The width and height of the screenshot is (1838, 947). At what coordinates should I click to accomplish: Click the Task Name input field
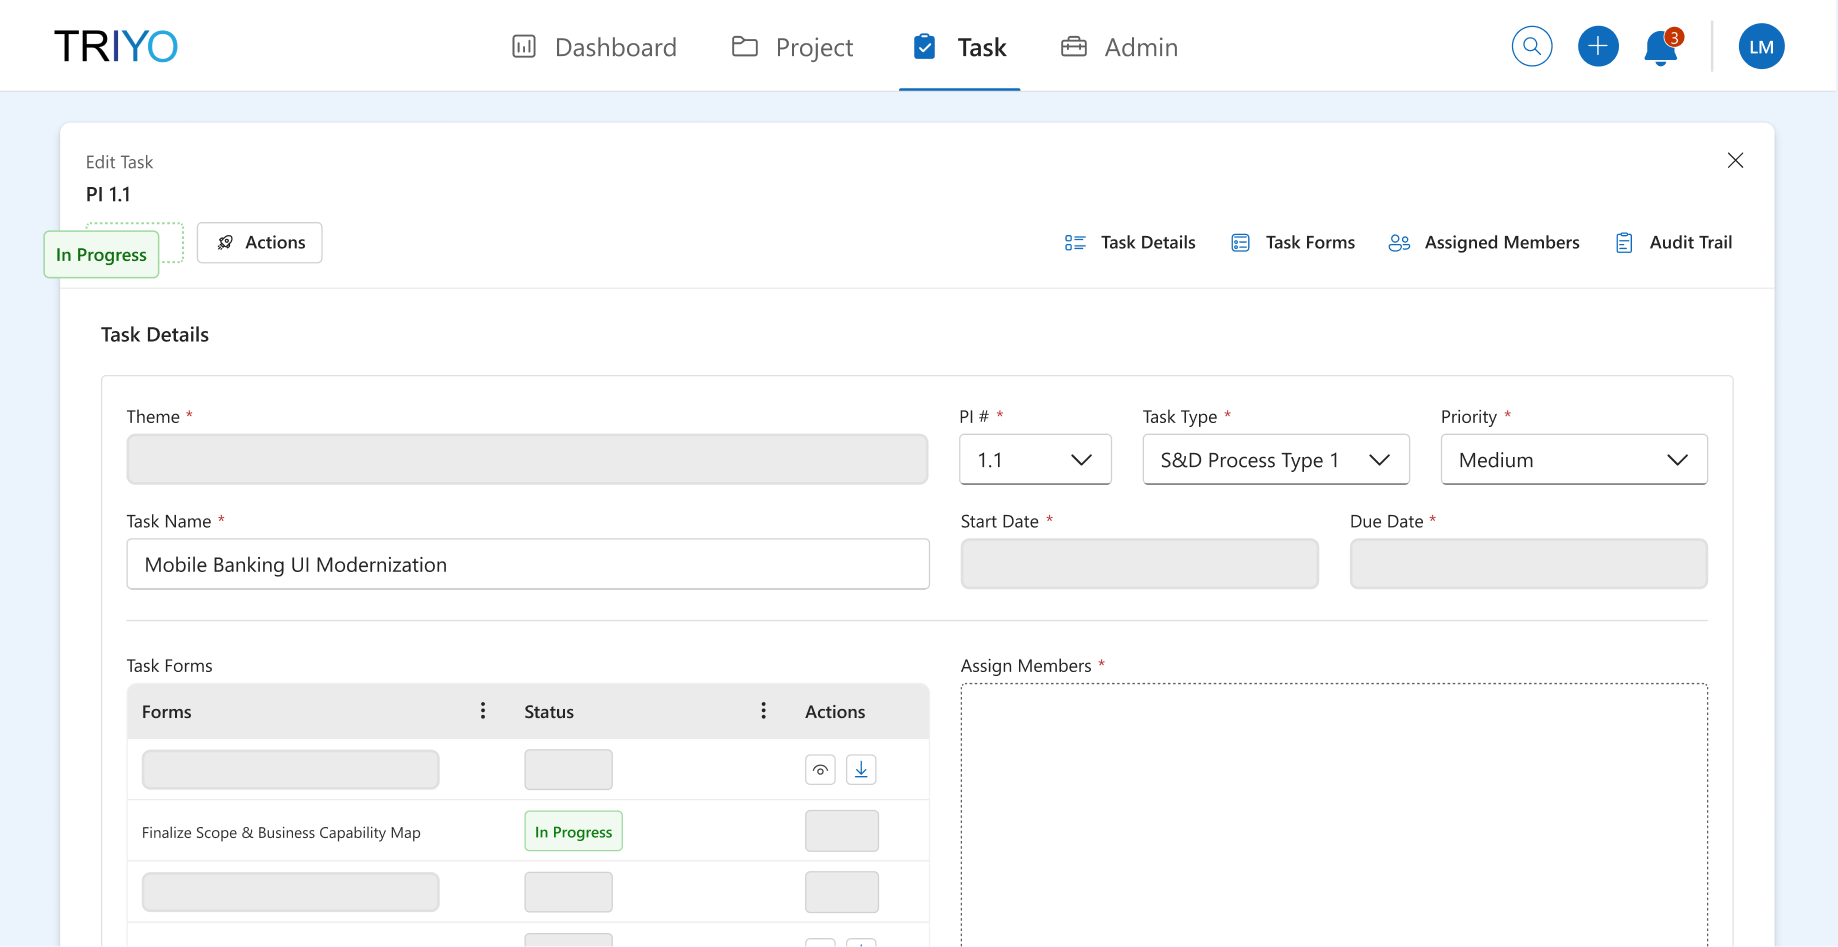[x=527, y=565]
